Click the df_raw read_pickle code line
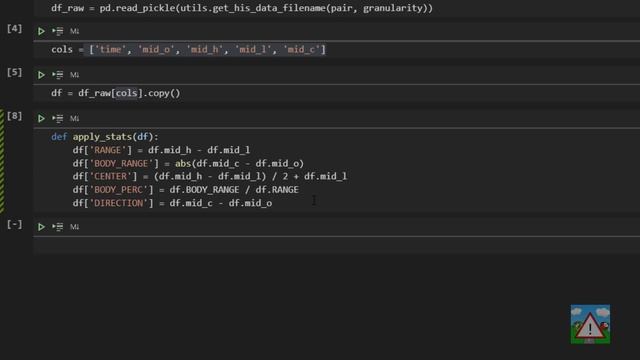Screen dimensions: 640x360 click(x=242, y=8)
